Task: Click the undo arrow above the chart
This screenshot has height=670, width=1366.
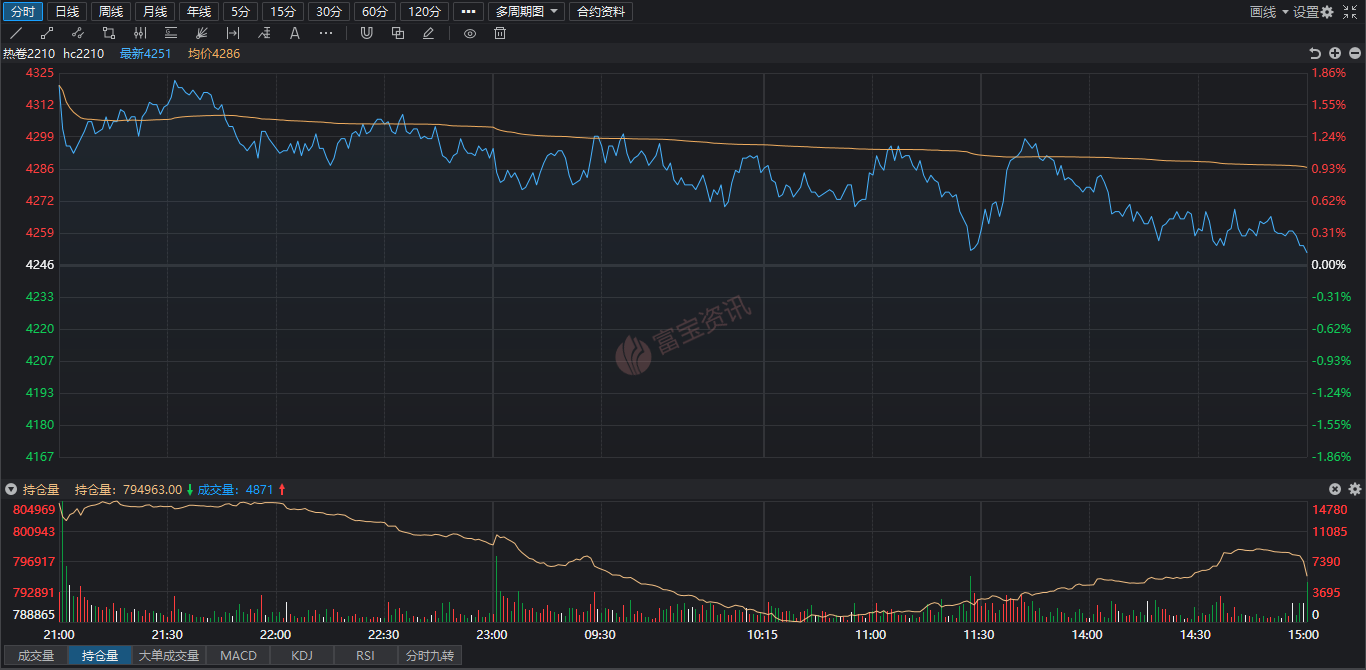Action: click(x=1315, y=53)
